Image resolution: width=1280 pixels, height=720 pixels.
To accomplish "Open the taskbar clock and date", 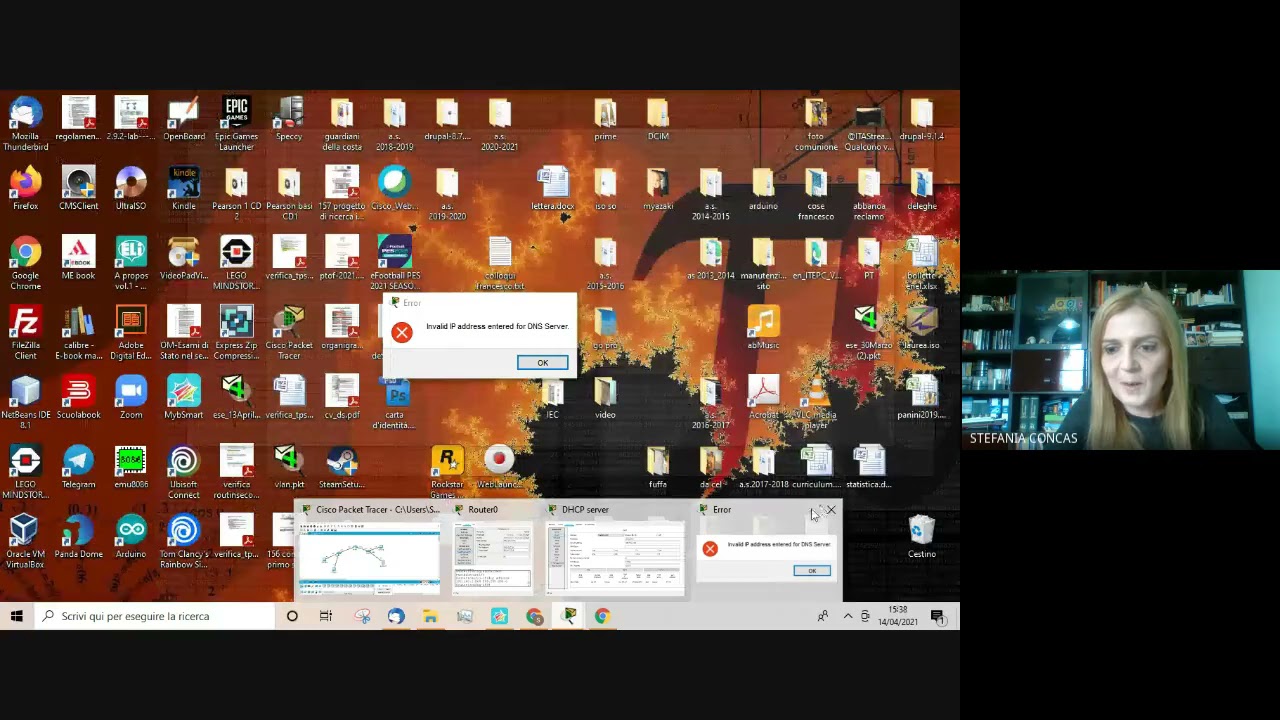I will 898,616.
